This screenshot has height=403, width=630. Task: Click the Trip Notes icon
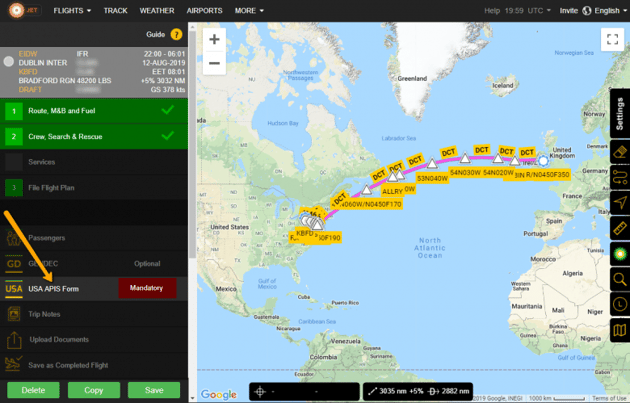pyautogui.click(x=14, y=314)
